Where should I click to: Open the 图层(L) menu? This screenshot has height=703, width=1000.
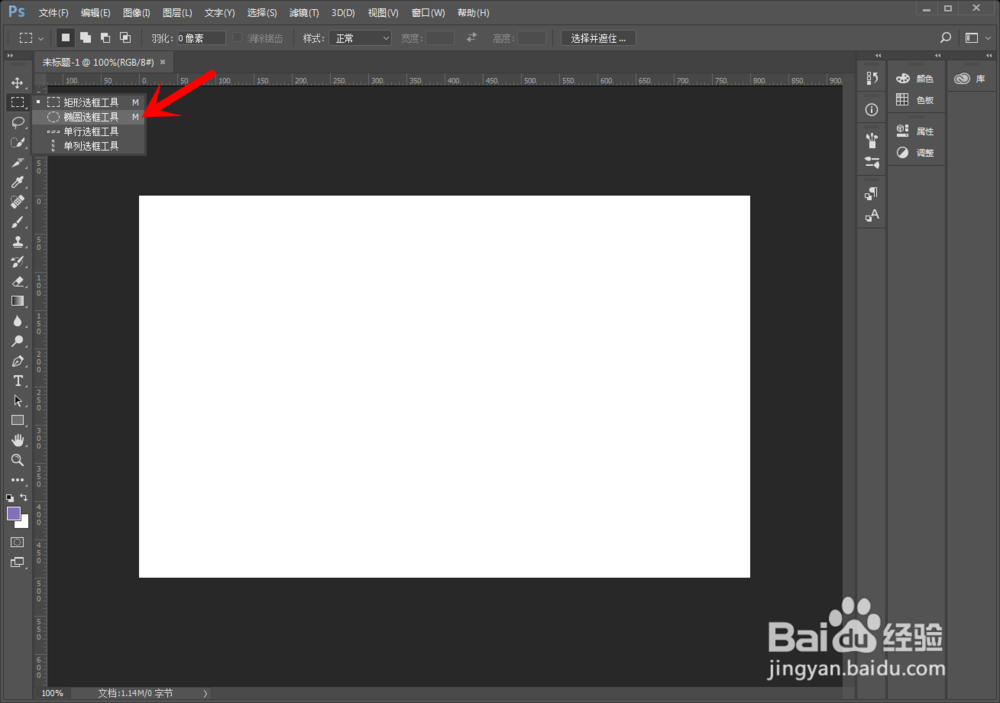(x=177, y=13)
